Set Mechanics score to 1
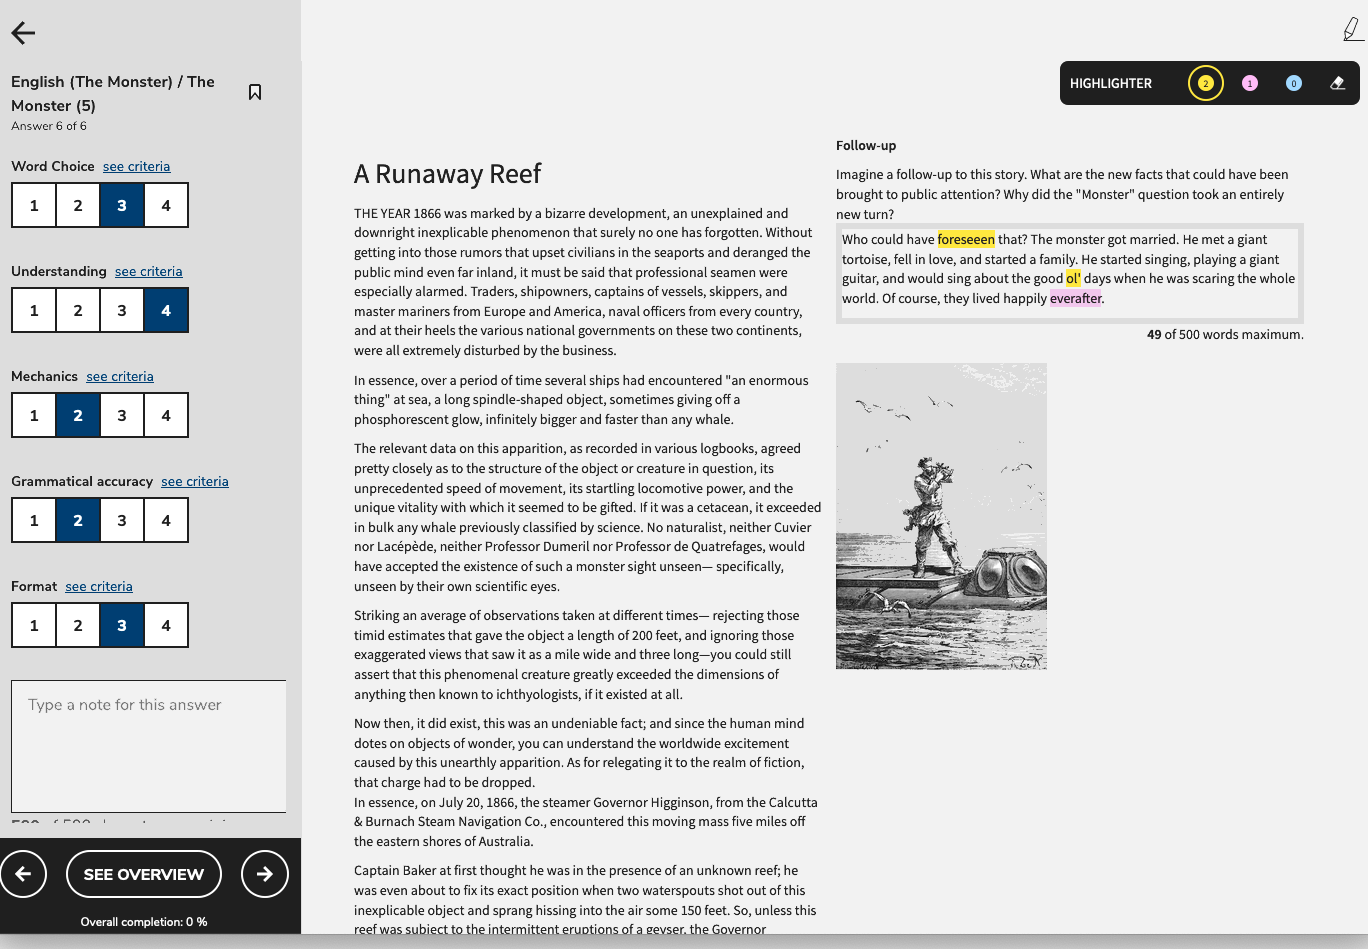Viewport: 1368px width, 949px height. pyautogui.click(x=34, y=415)
